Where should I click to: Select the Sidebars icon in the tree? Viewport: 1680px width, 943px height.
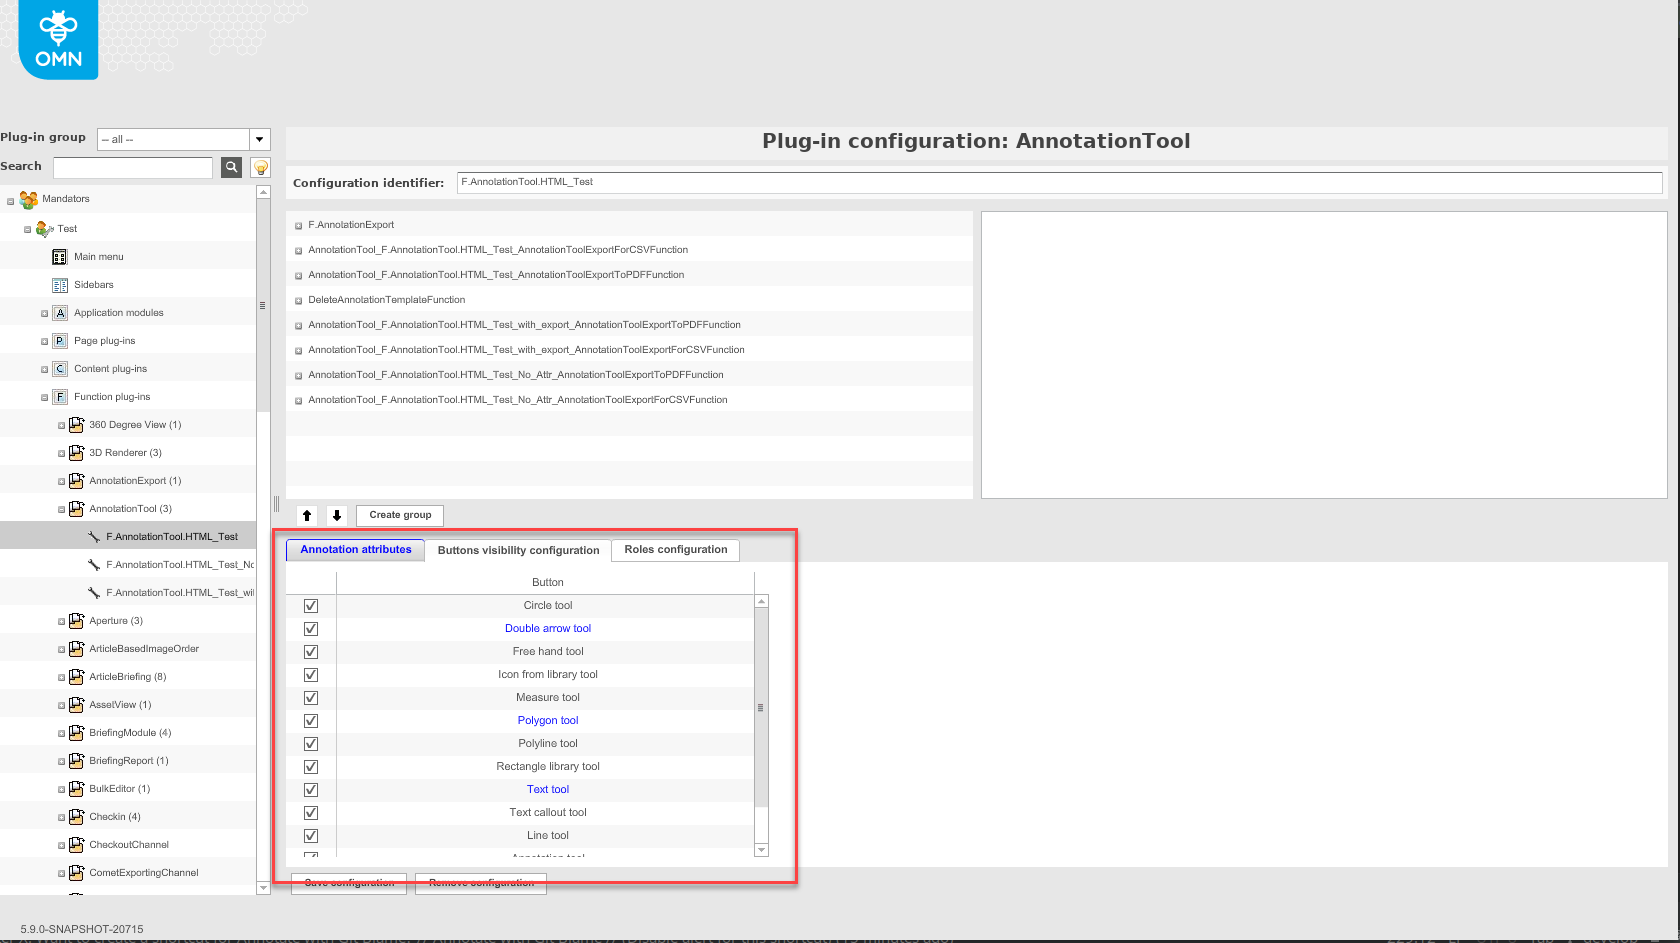(59, 284)
